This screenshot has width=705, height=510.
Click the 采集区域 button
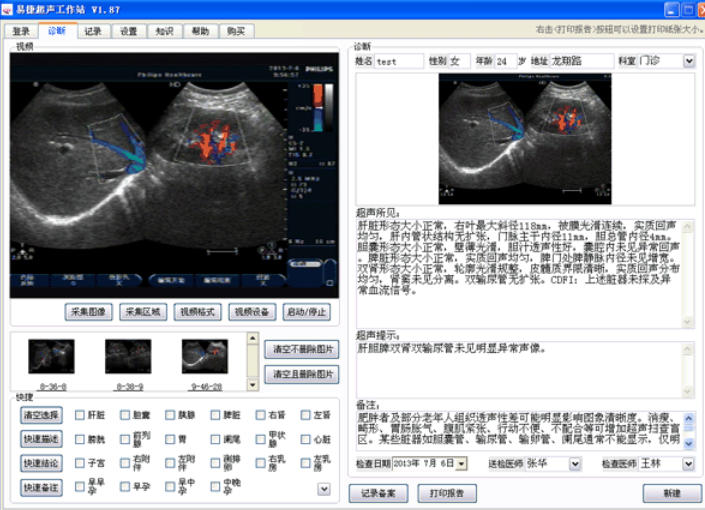(143, 312)
